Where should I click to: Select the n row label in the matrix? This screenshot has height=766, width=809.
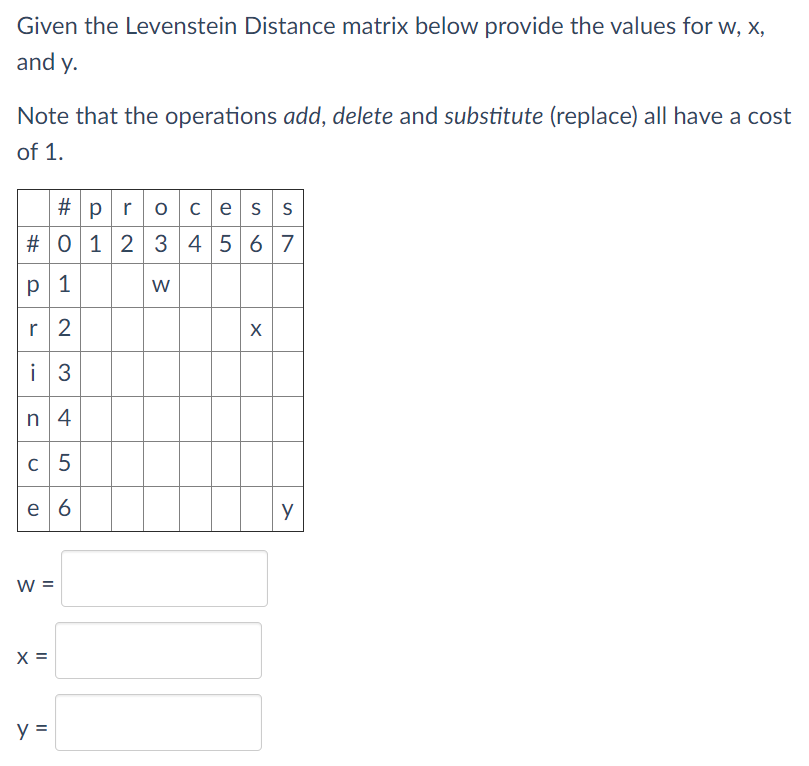point(33,418)
